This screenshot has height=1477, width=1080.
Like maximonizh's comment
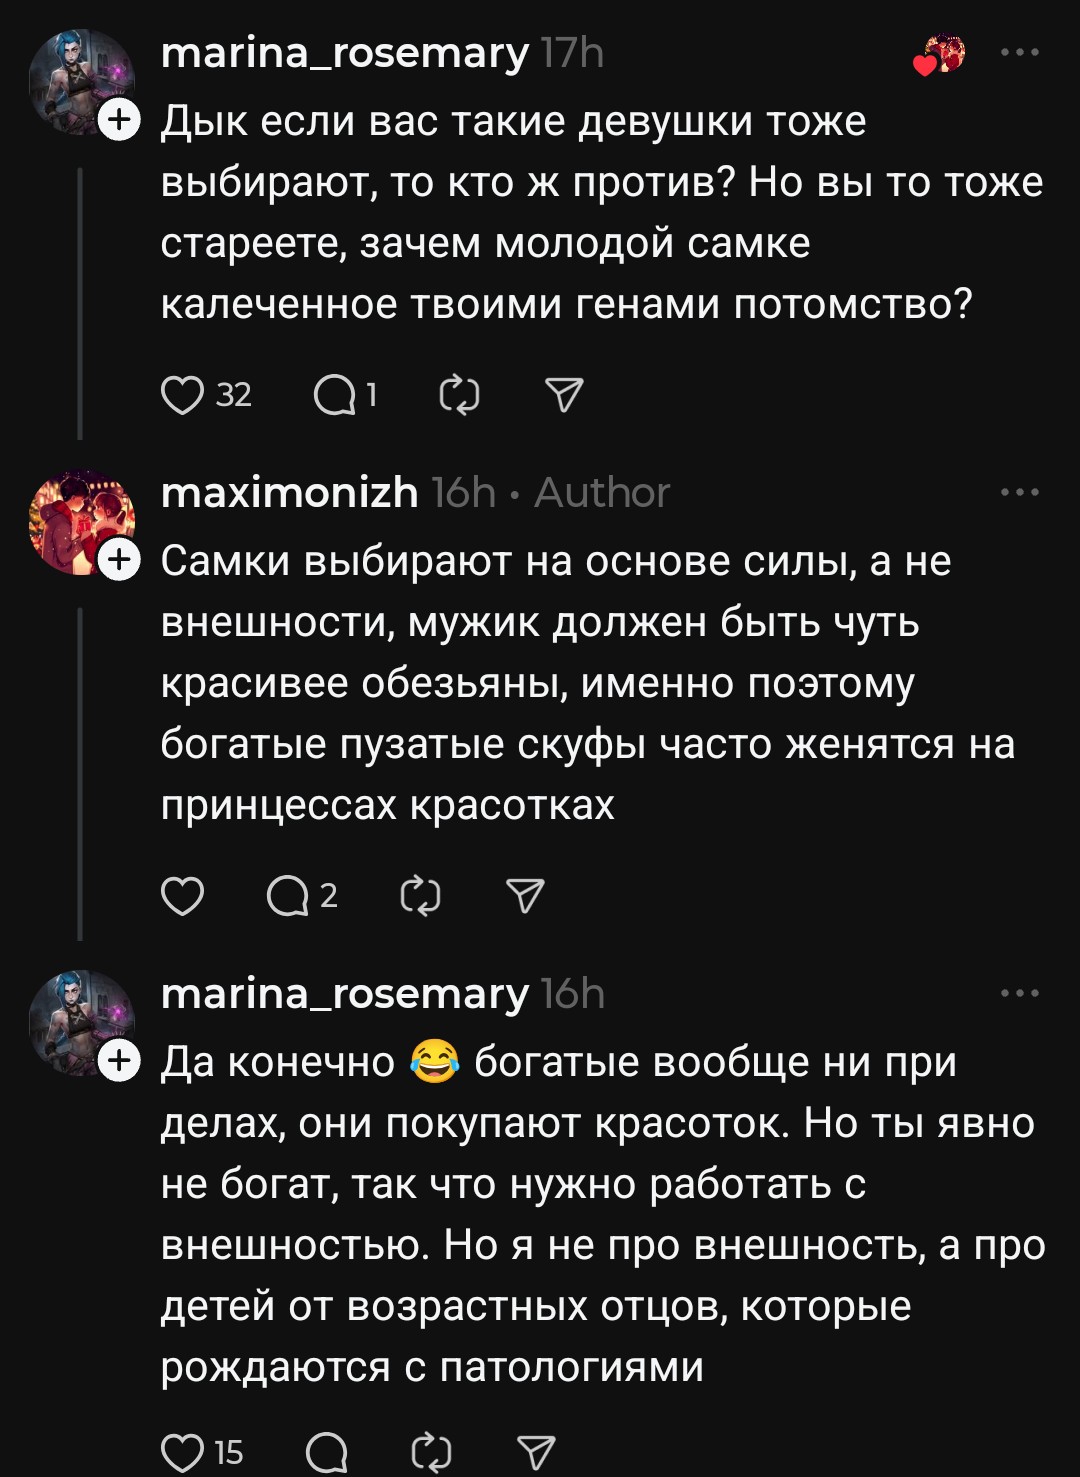coord(183,896)
